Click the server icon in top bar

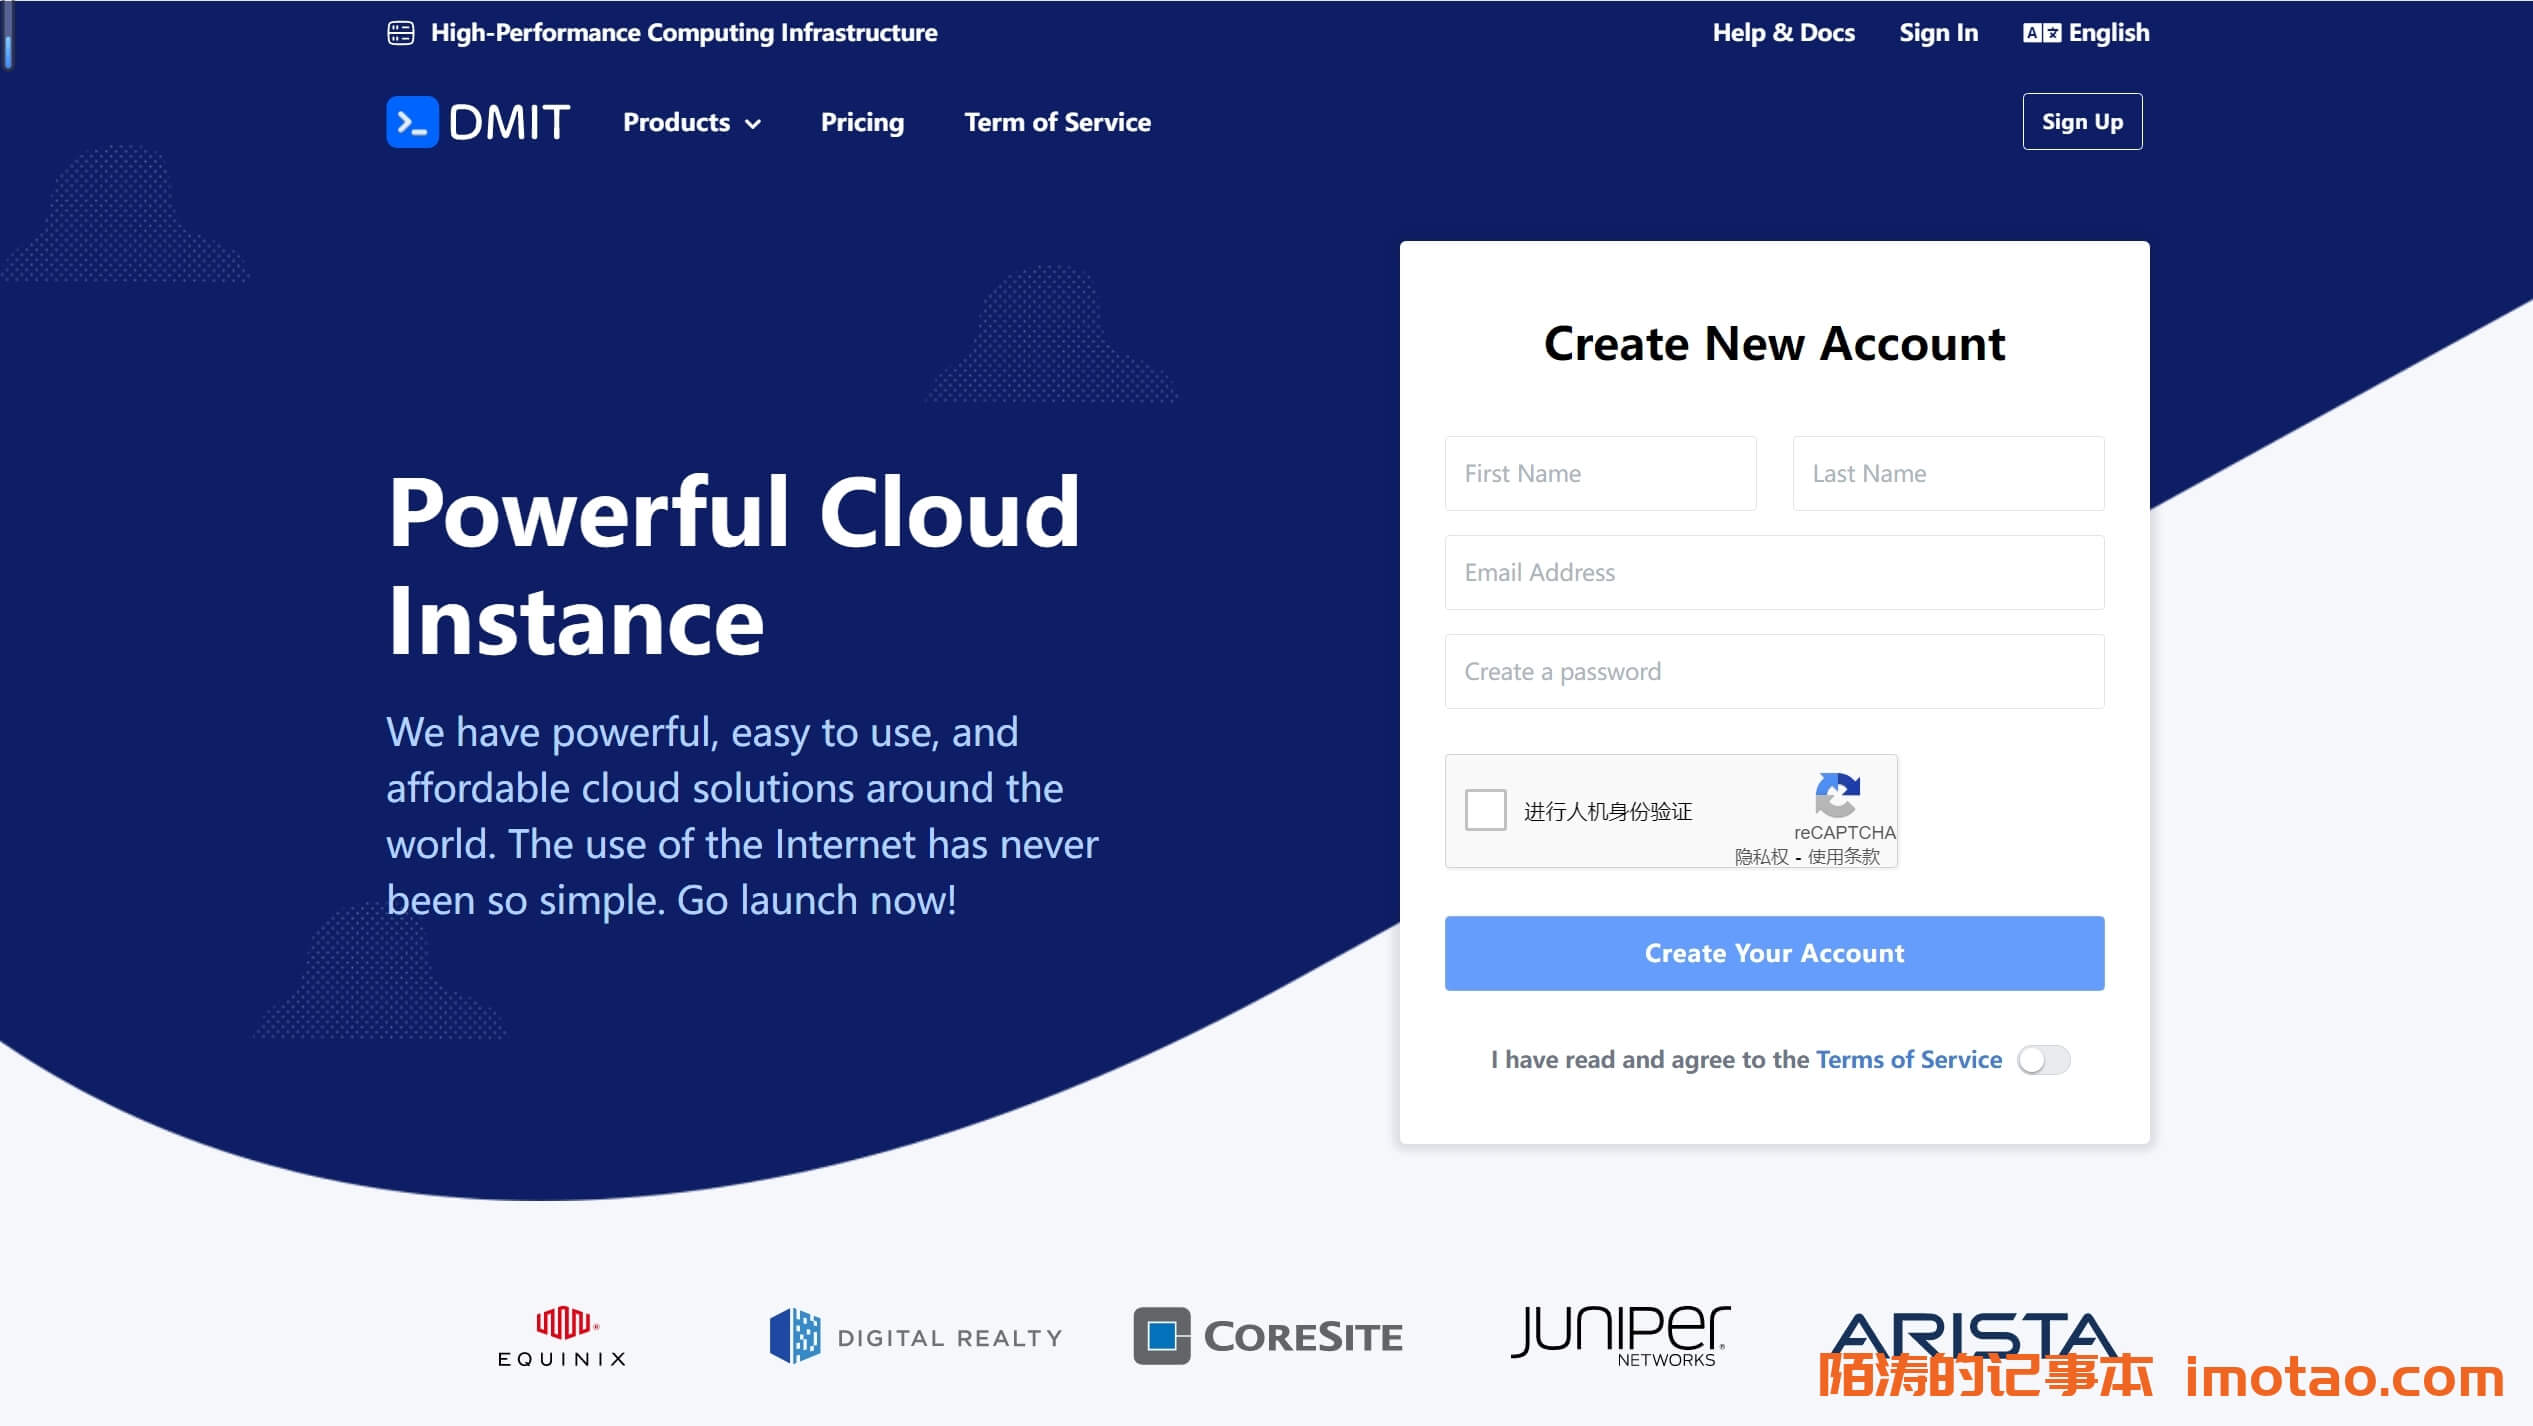pos(400,33)
